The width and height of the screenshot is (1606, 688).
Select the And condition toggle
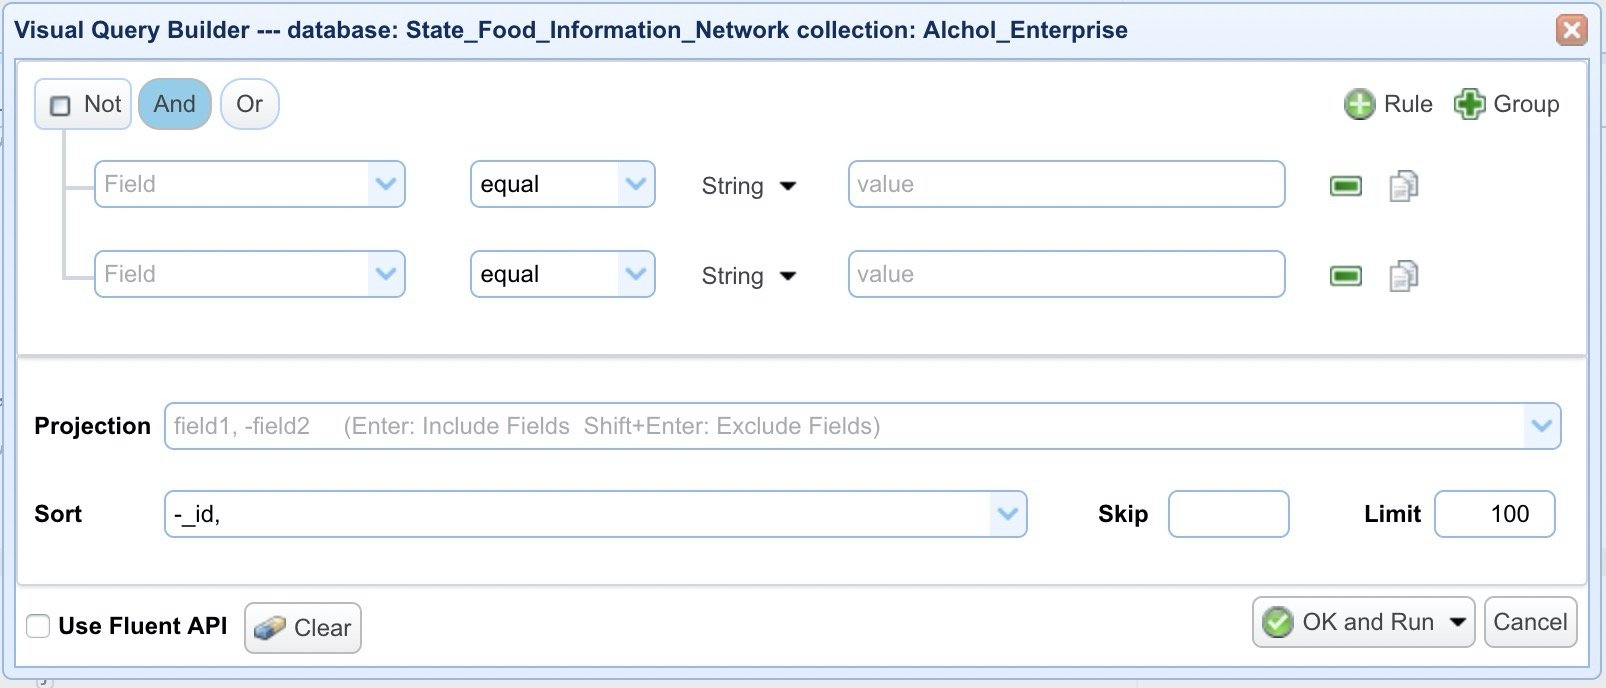click(175, 104)
